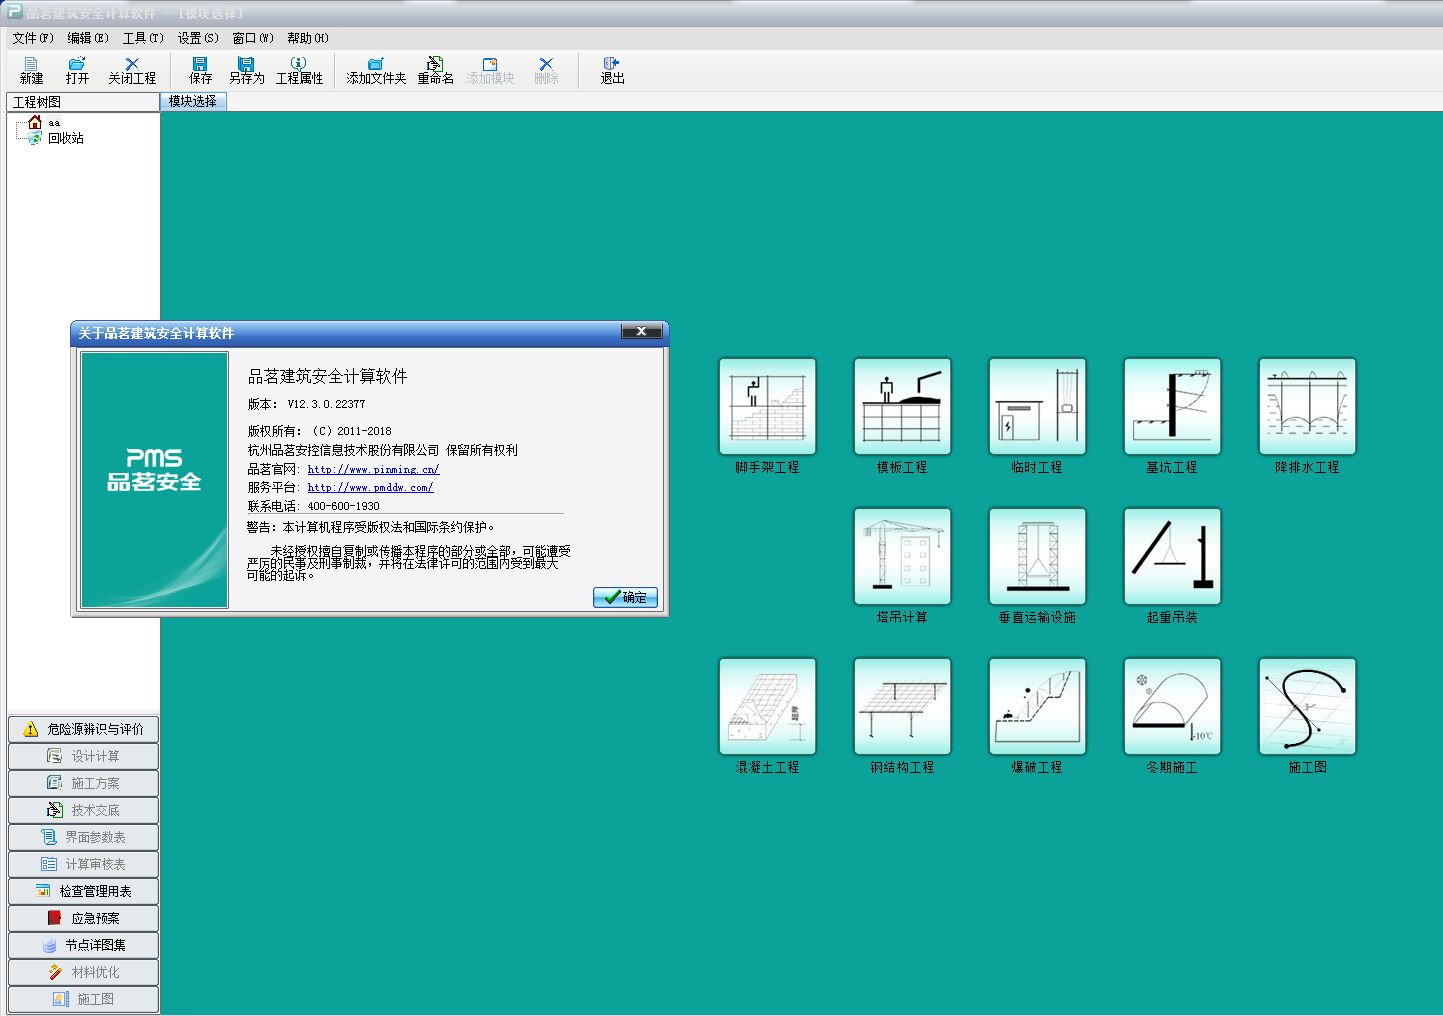Viewport: 1443px width, 1016px height.
Task: Select the 起重吊装 hoisting module icon
Action: [x=1172, y=557]
